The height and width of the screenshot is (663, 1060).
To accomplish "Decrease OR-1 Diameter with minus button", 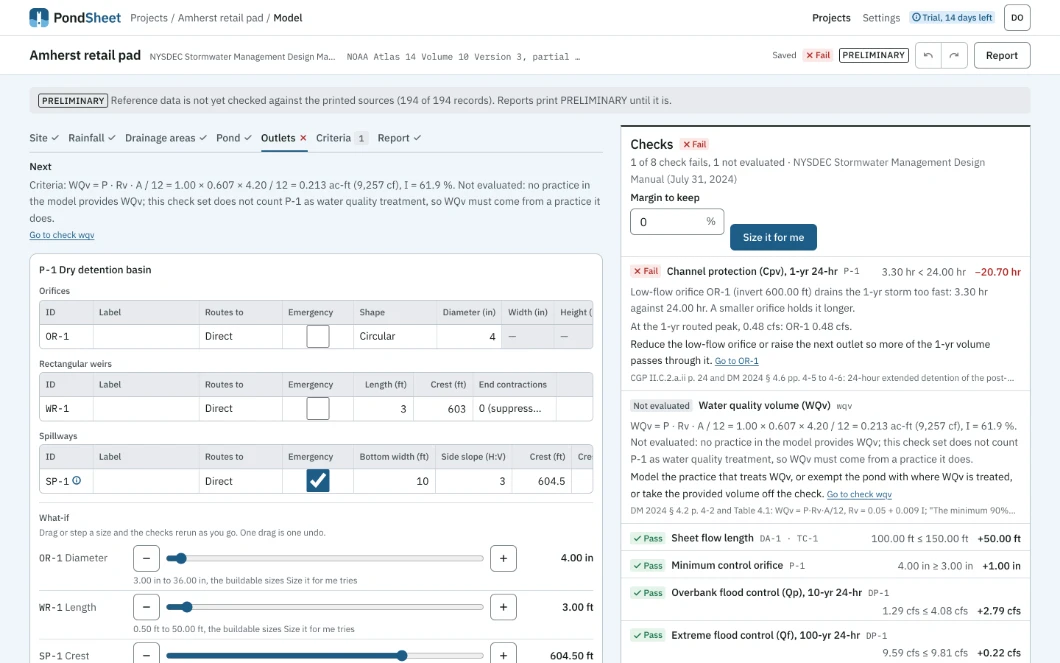I will click(146, 558).
